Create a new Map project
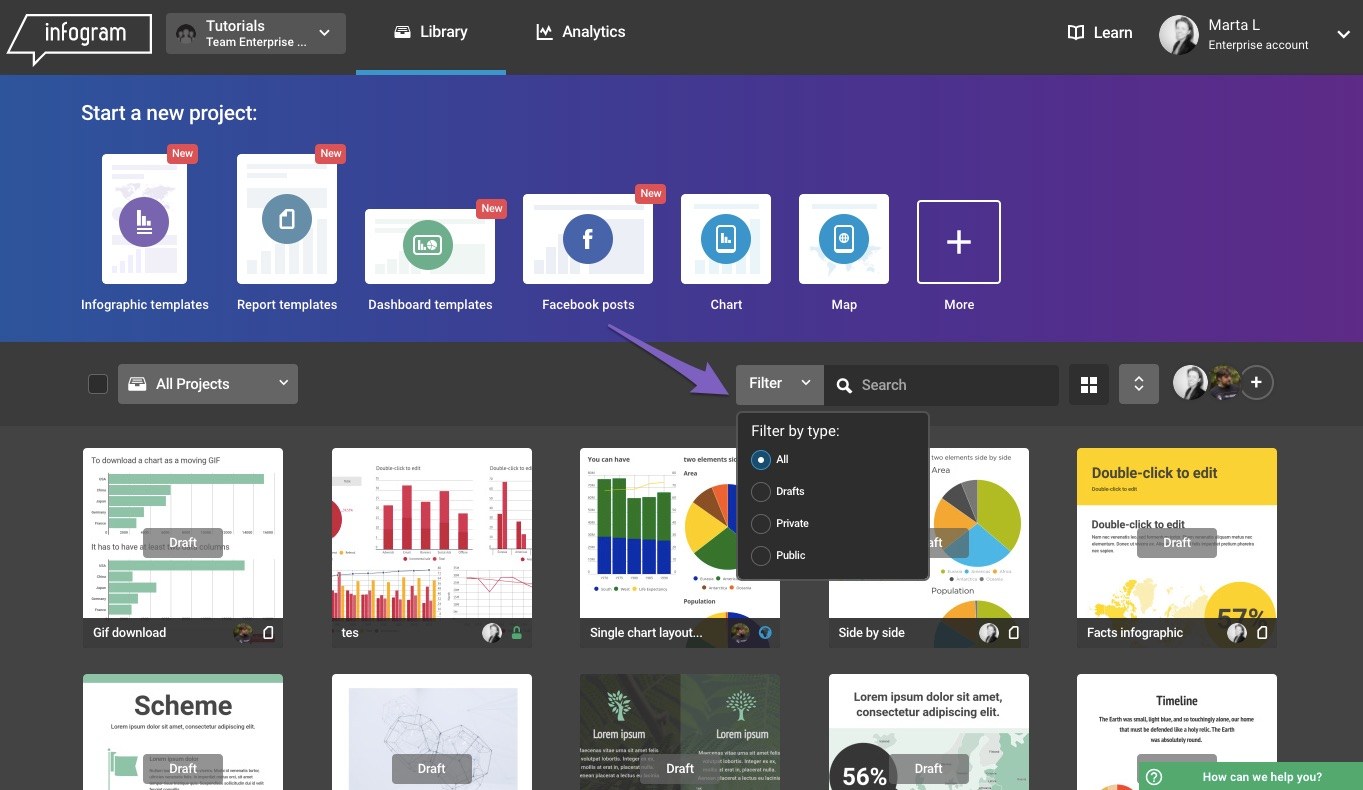Screen dimensions: 1363x790 pos(844,240)
